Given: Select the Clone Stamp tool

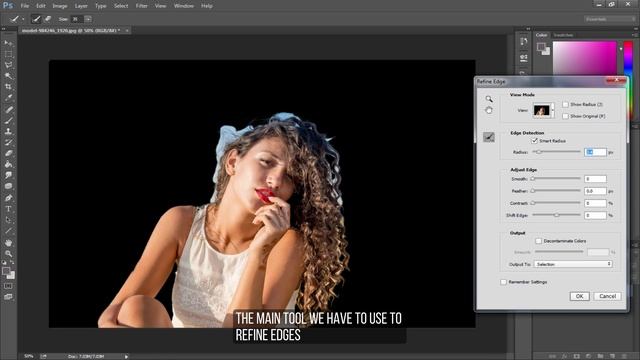Looking at the screenshot, I should click(8, 131).
